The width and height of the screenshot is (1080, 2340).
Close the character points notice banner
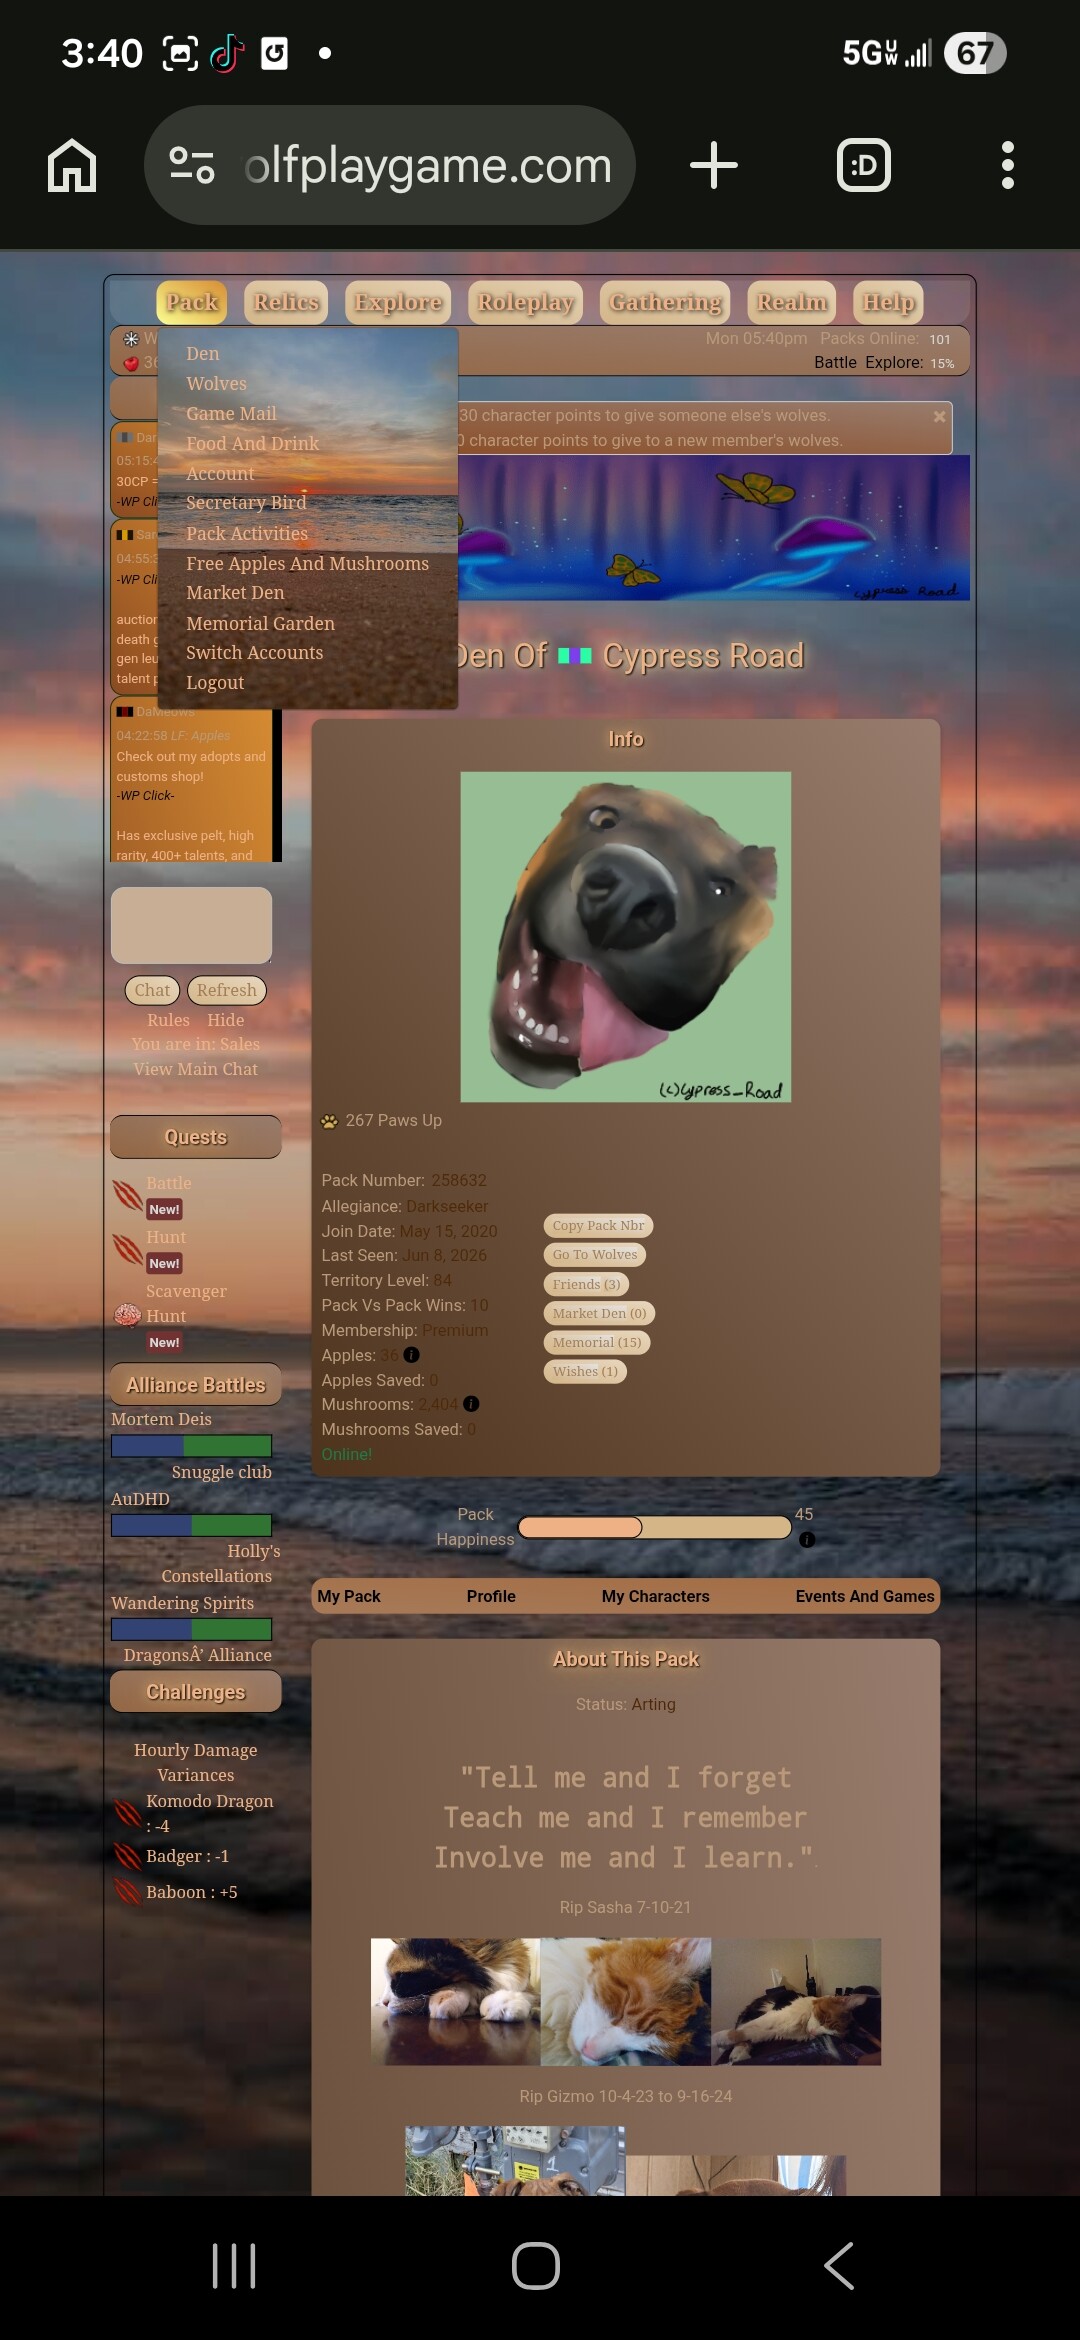point(939,416)
